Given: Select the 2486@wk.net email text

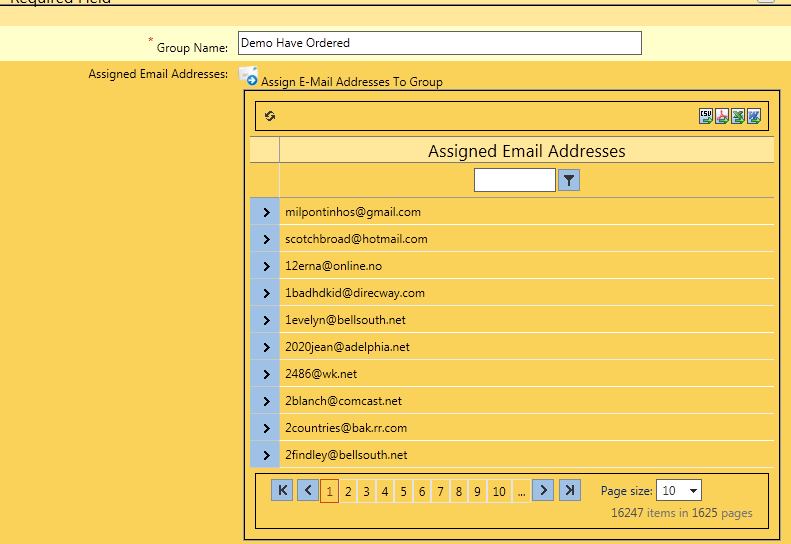Looking at the screenshot, I should tap(321, 374).
